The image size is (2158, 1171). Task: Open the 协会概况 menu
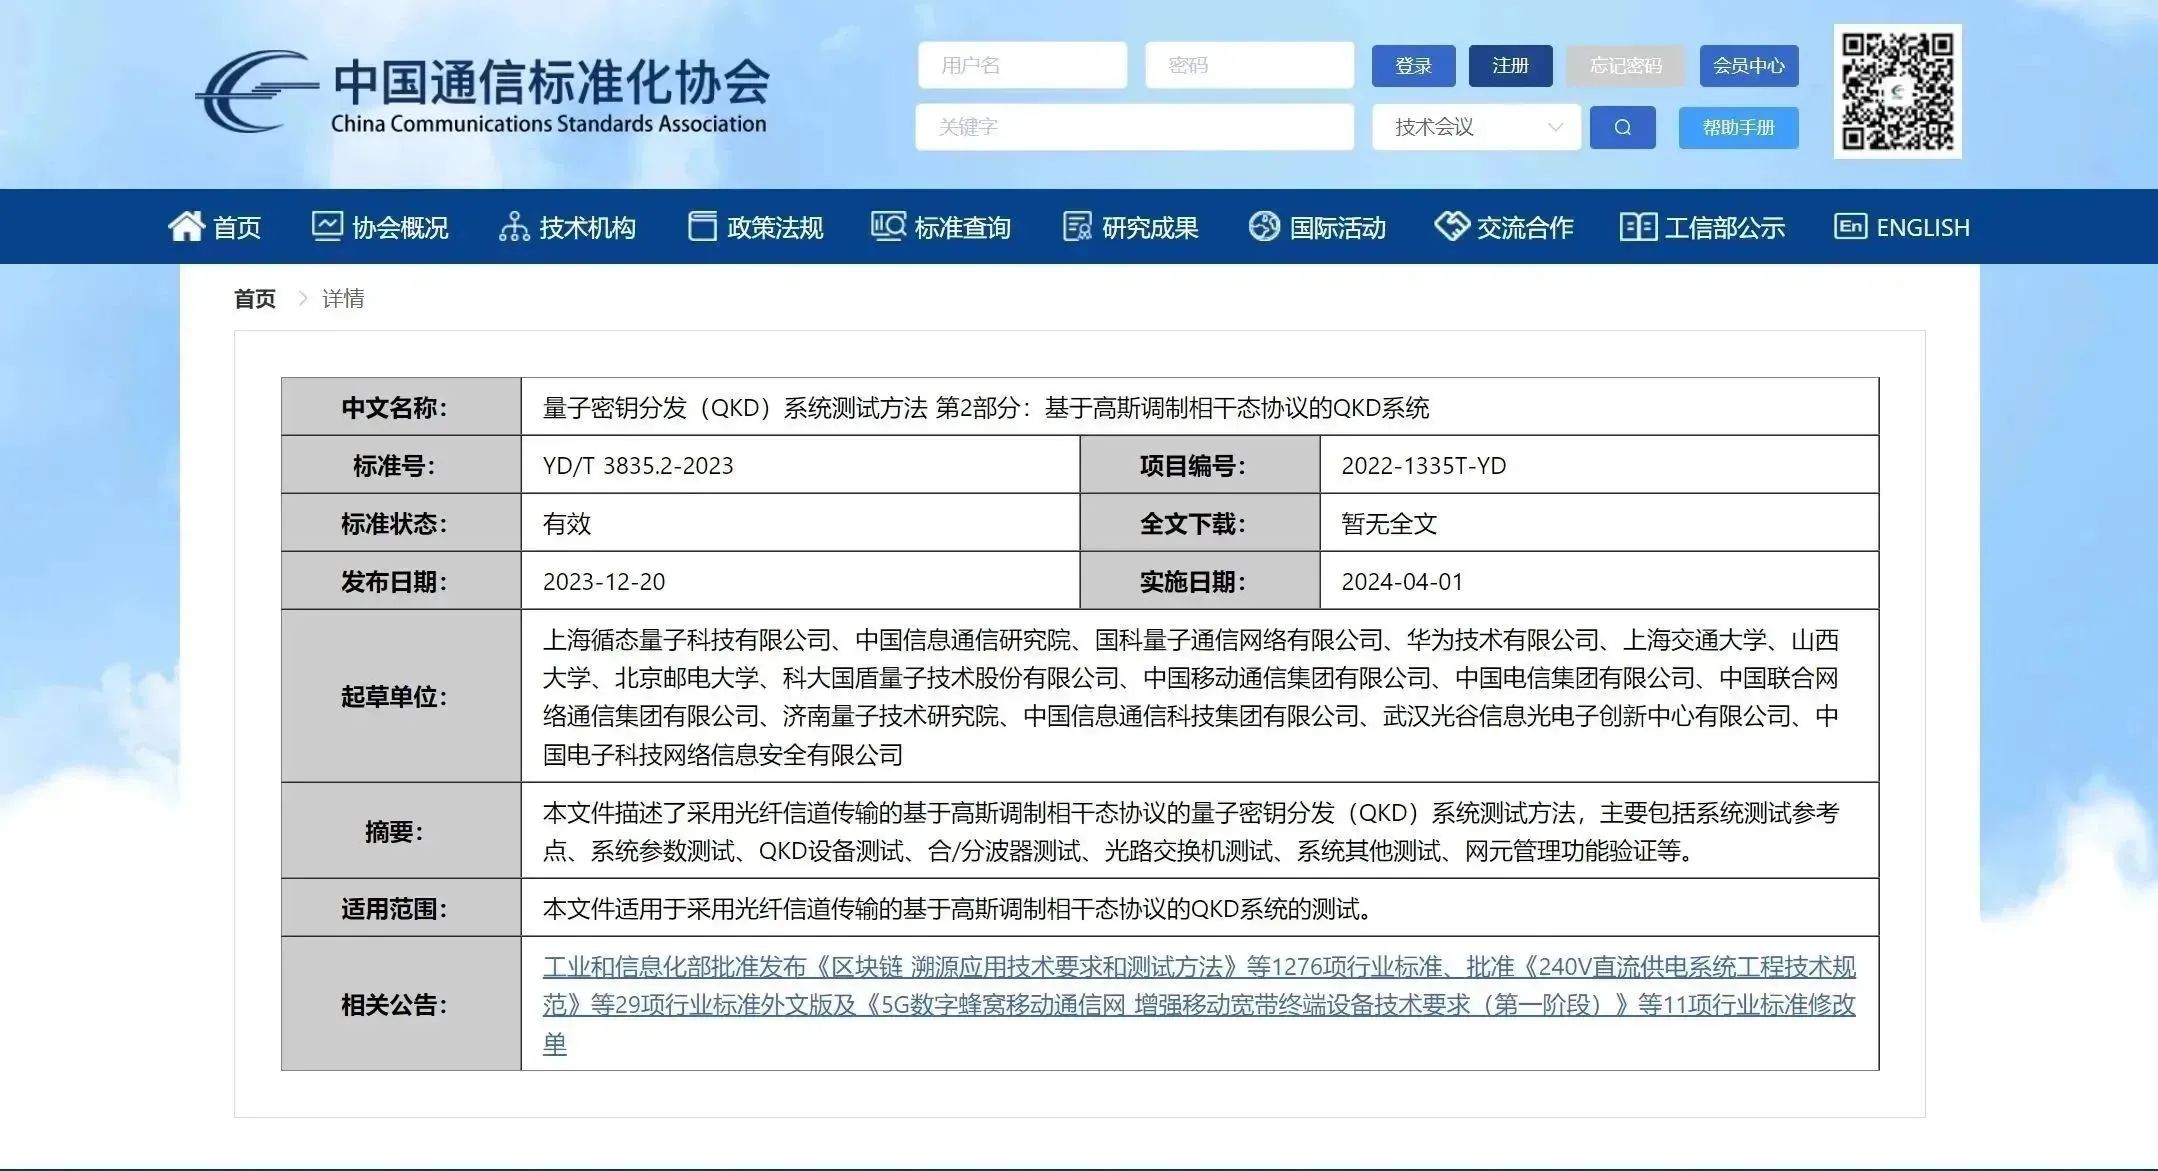click(x=400, y=228)
